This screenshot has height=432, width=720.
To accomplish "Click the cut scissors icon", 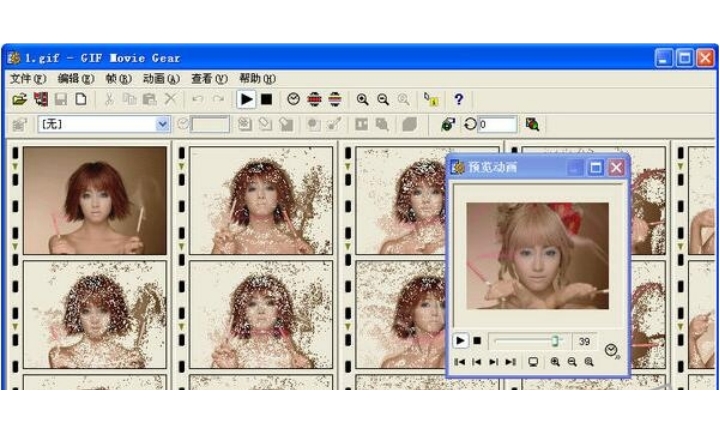I will coord(109,99).
